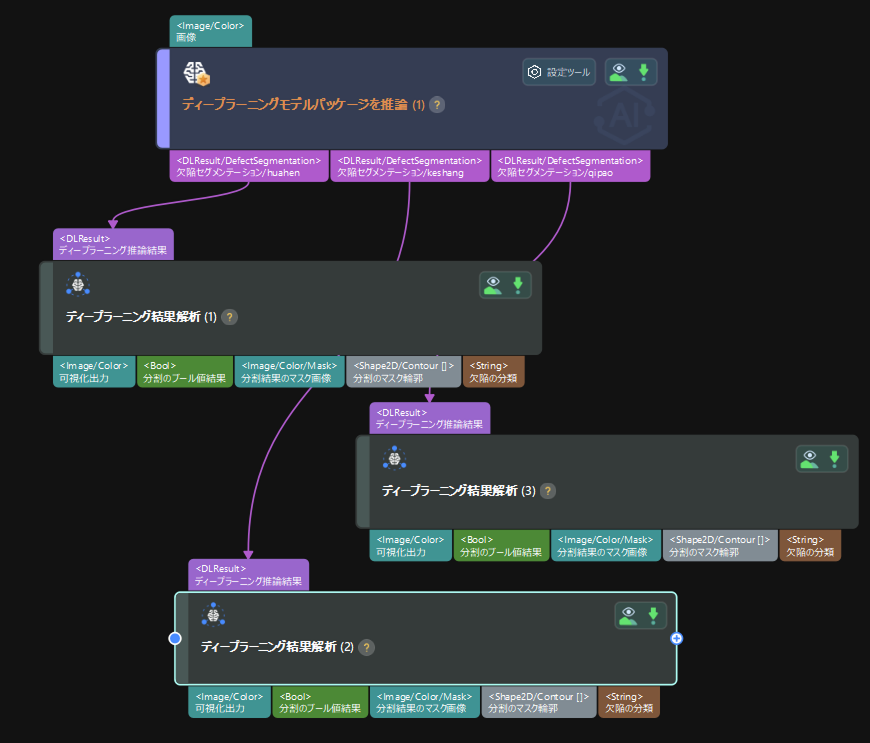This screenshot has height=743, width=870.
Task: Open help for ディープラーニング結果解析 (3)
Action: point(548,491)
